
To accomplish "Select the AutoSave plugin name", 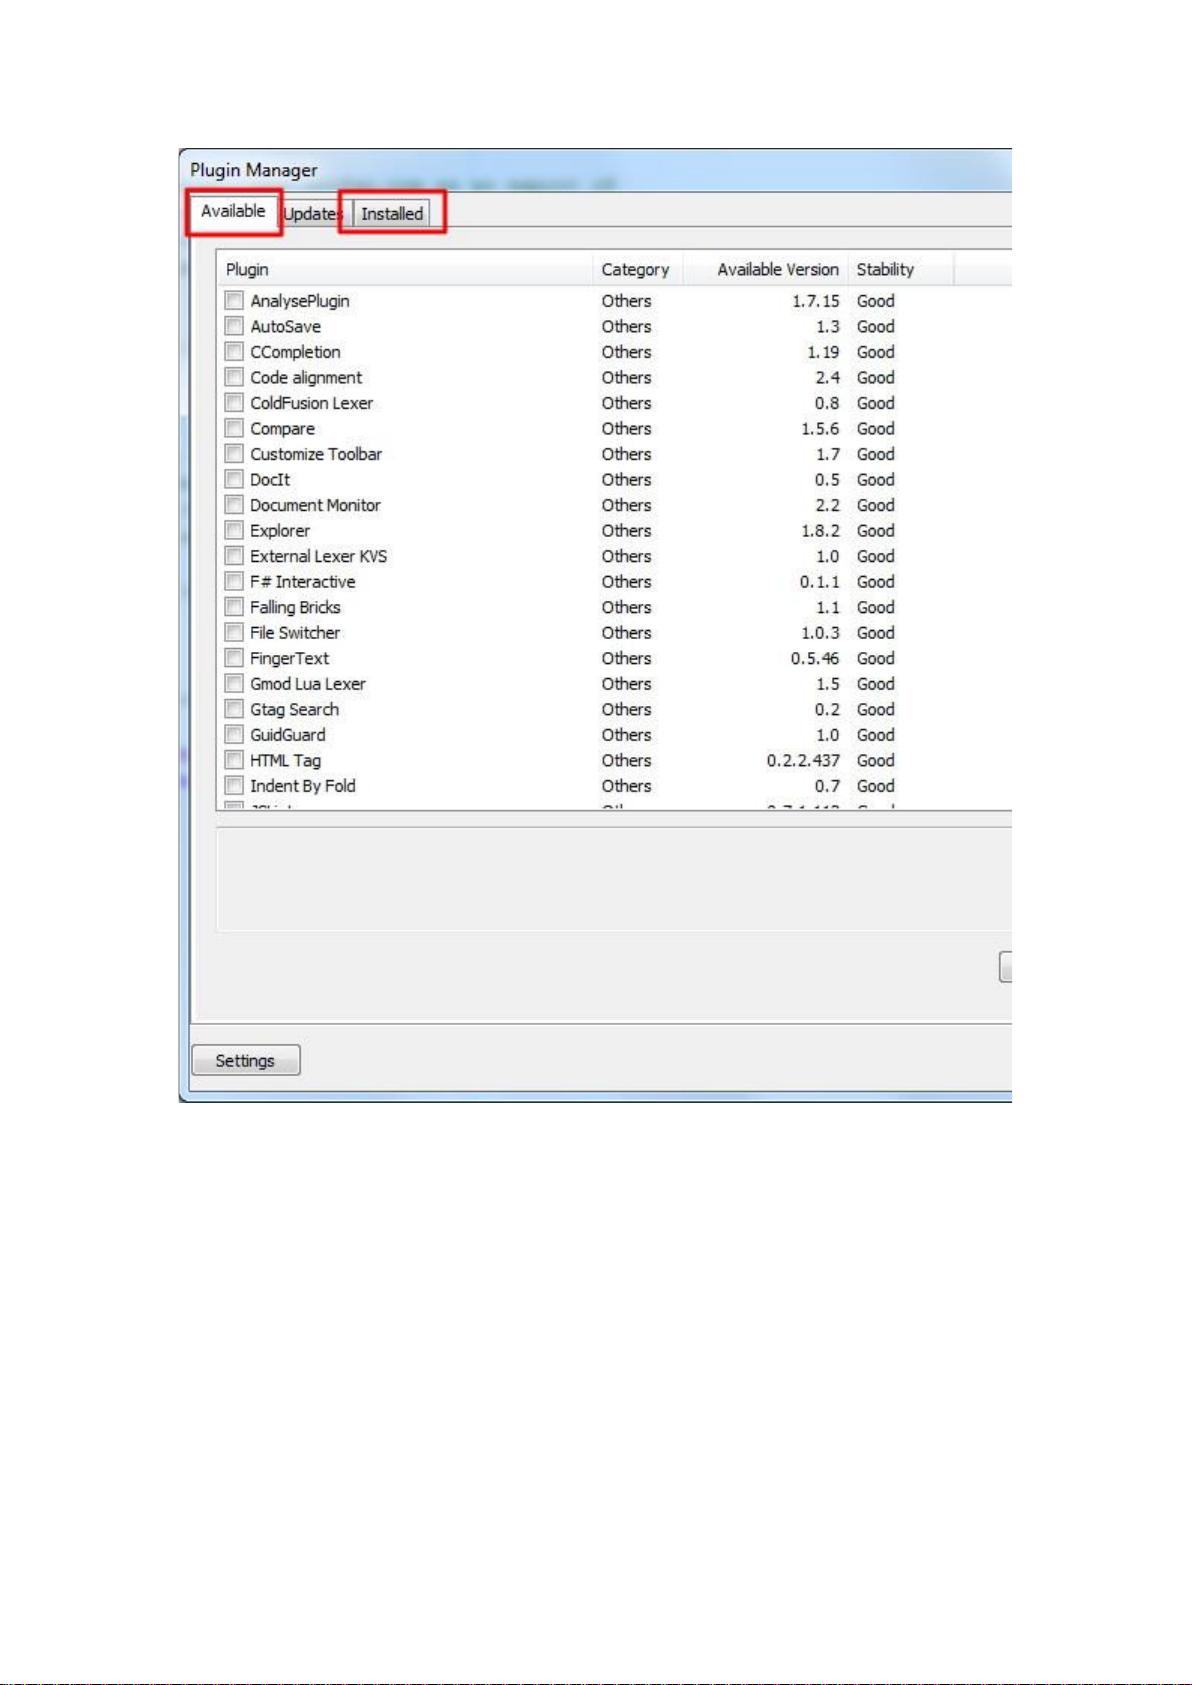I will click(x=285, y=327).
